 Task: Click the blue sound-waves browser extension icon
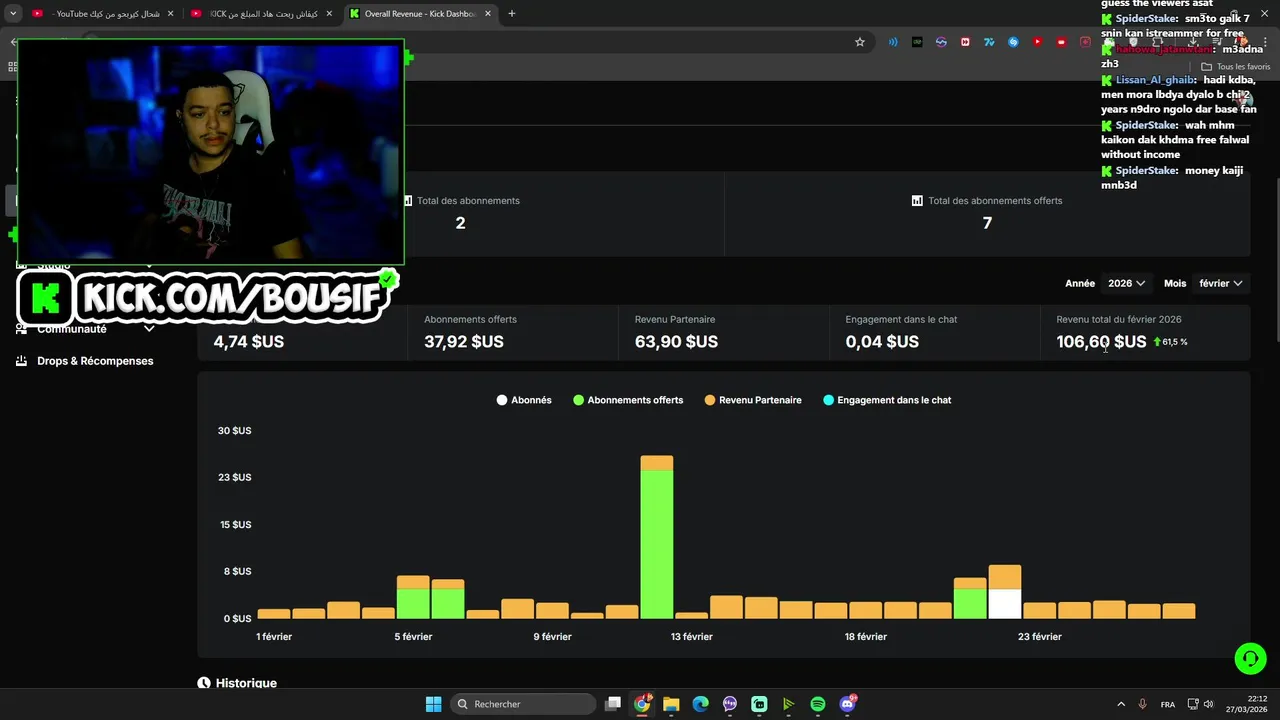point(893,42)
